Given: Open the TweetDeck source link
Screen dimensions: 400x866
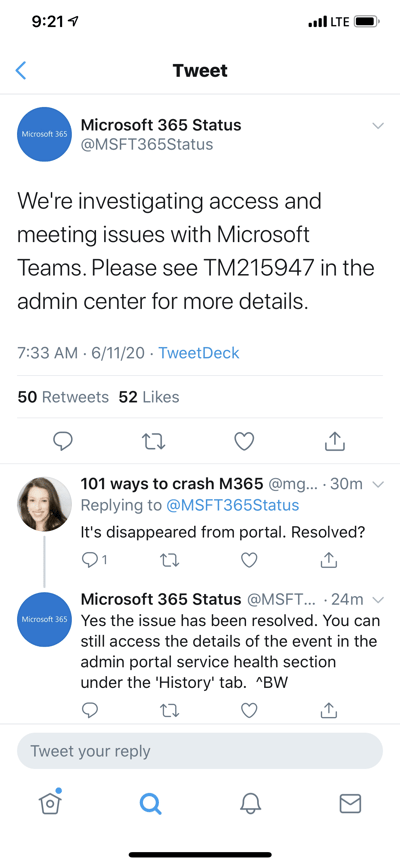Looking at the screenshot, I should pos(199,353).
